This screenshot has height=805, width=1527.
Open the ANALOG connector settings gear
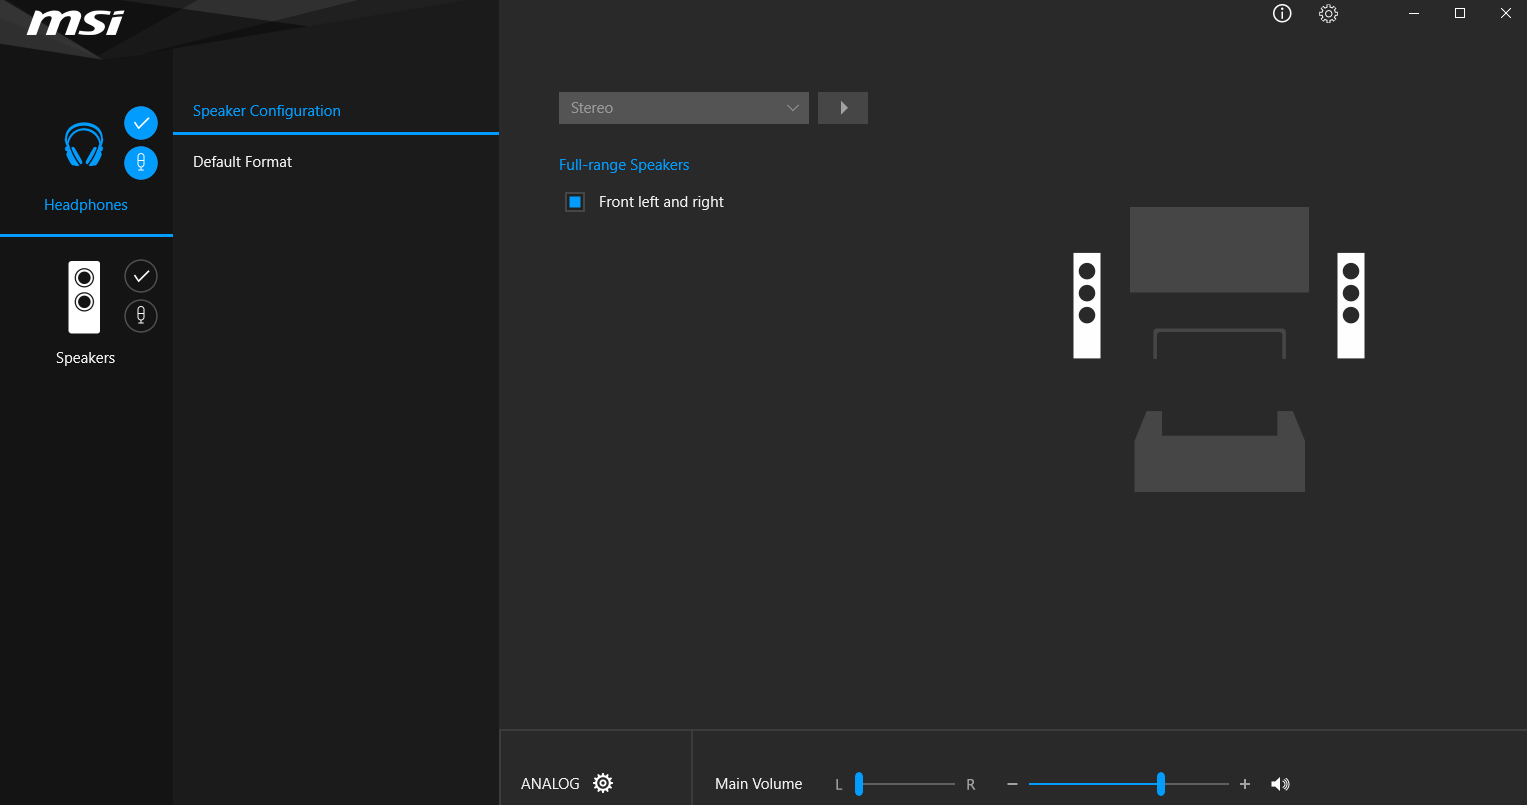coord(602,783)
